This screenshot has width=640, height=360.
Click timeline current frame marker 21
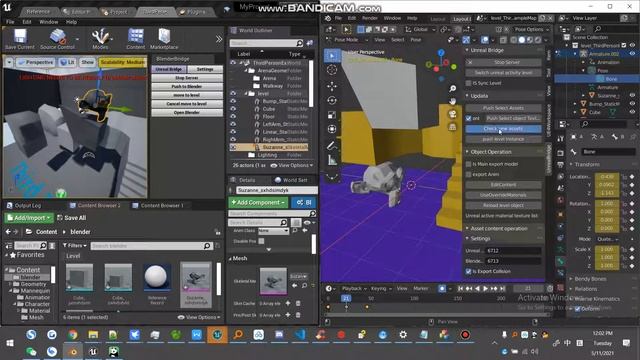pos(346,298)
